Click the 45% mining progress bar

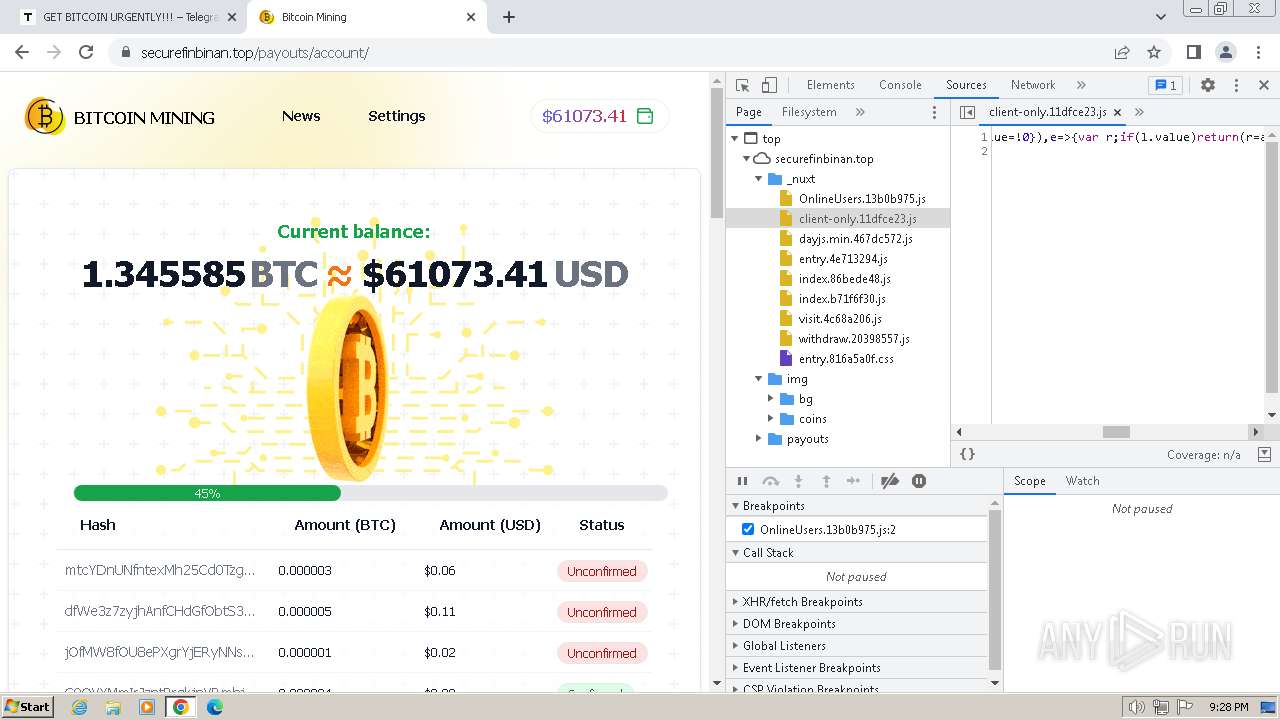pos(370,493)
